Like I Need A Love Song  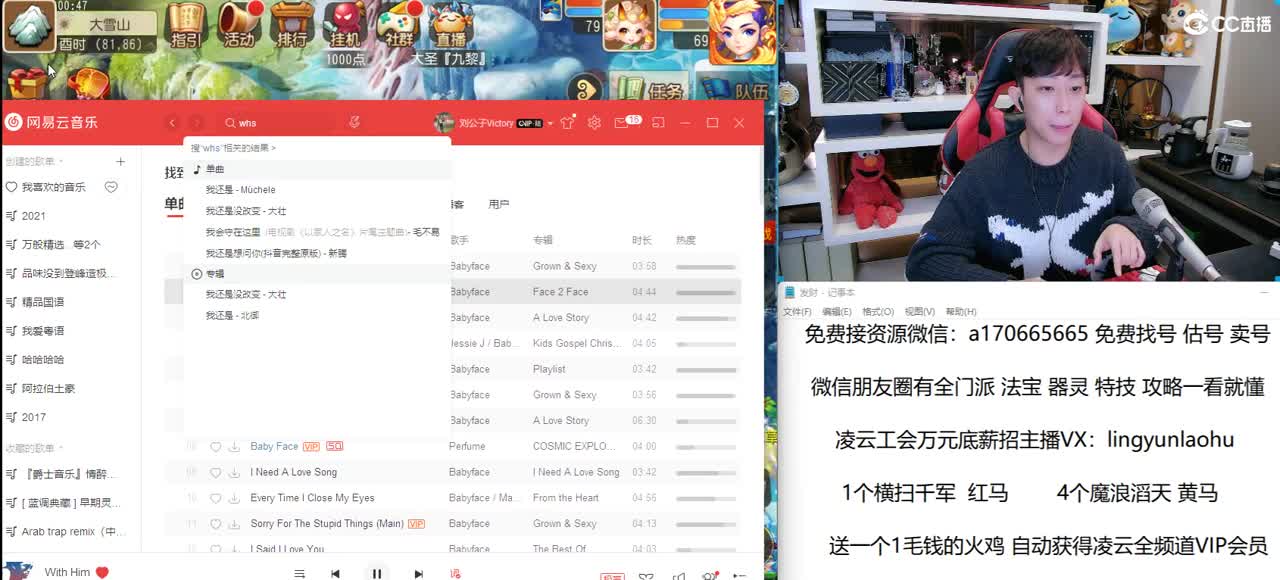coord(215,472)
